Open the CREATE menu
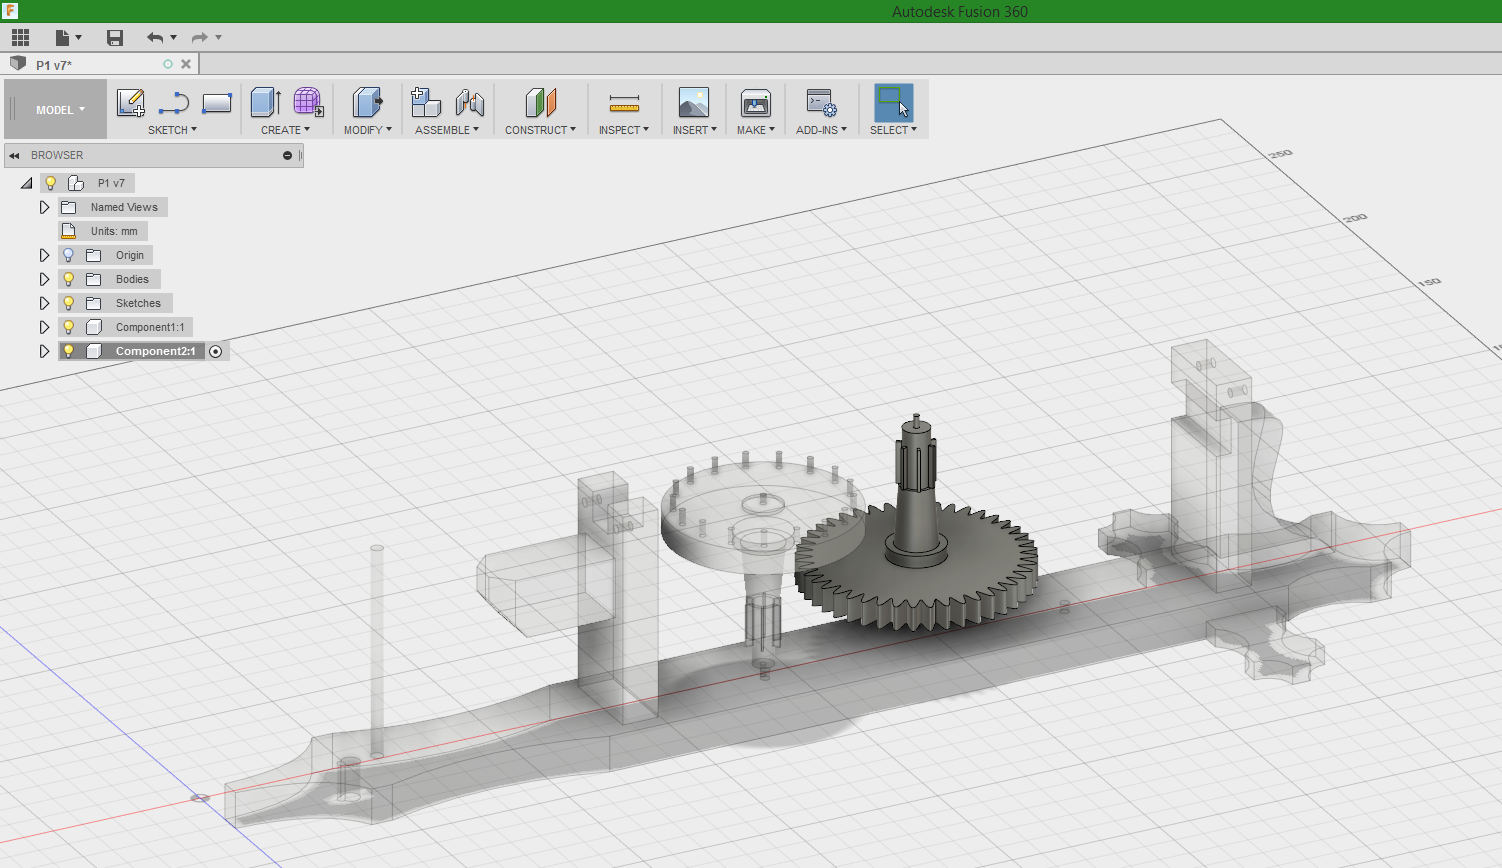Image resolution: width=1502 pixels, height=868 pixels. pyautogui.click(x=285, y=130)
